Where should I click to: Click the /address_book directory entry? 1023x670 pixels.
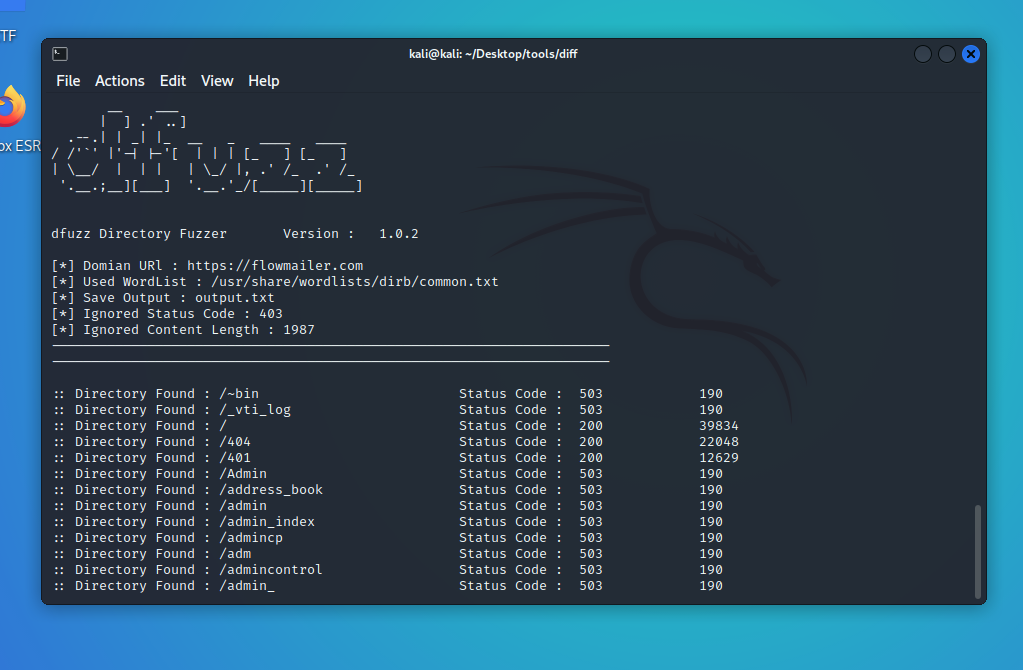pos(271,489)
